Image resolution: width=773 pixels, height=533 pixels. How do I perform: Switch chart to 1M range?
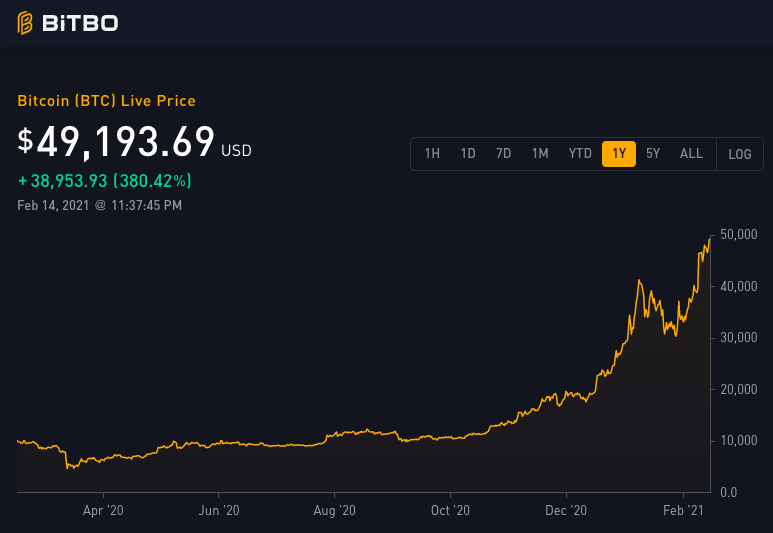pos(540,154)
